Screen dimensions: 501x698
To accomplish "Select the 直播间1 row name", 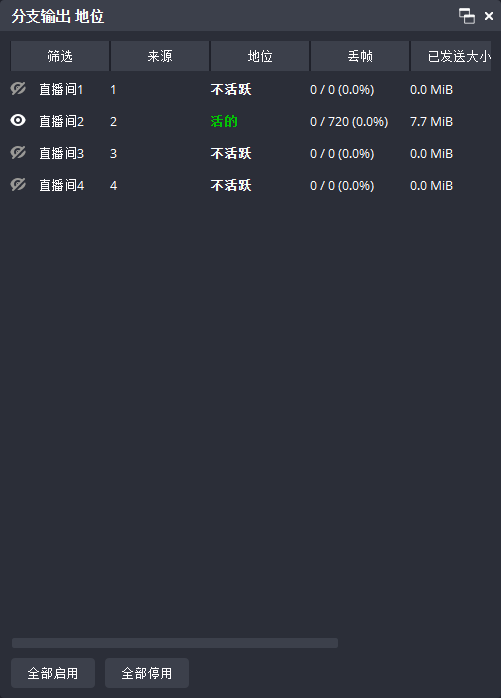I will tap(61, 89).
